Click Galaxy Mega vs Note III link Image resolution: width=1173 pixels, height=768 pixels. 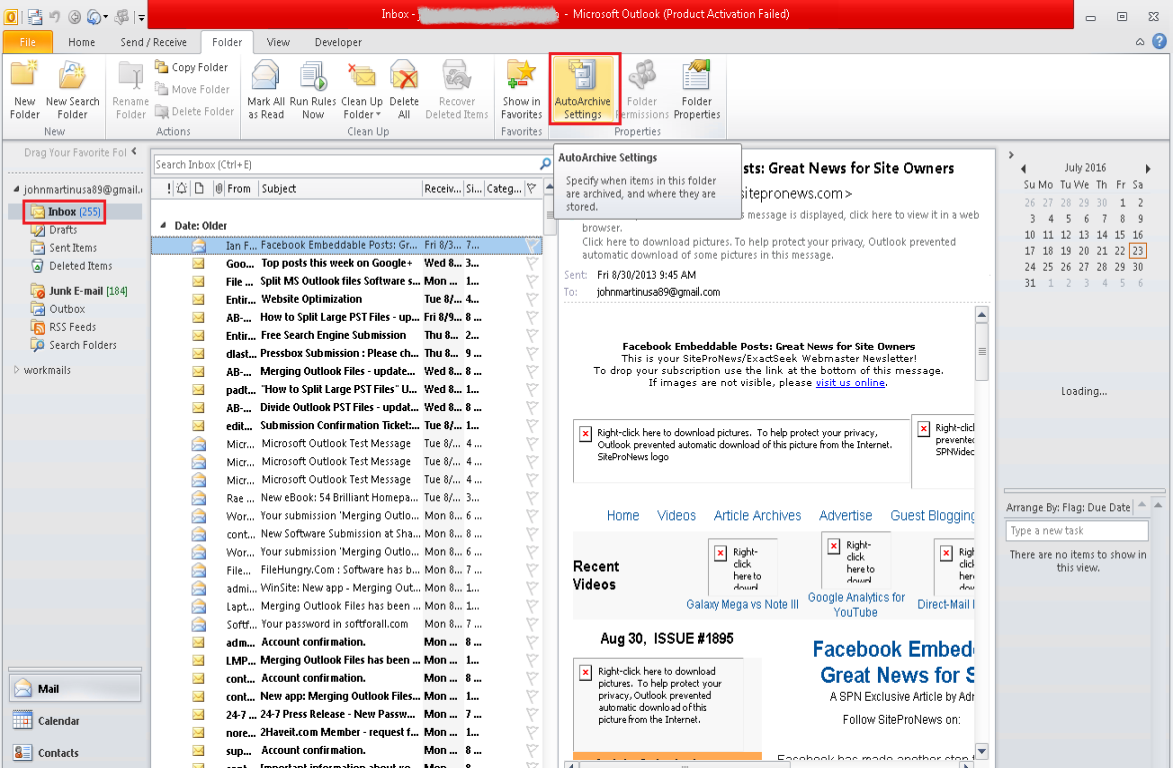742,604
